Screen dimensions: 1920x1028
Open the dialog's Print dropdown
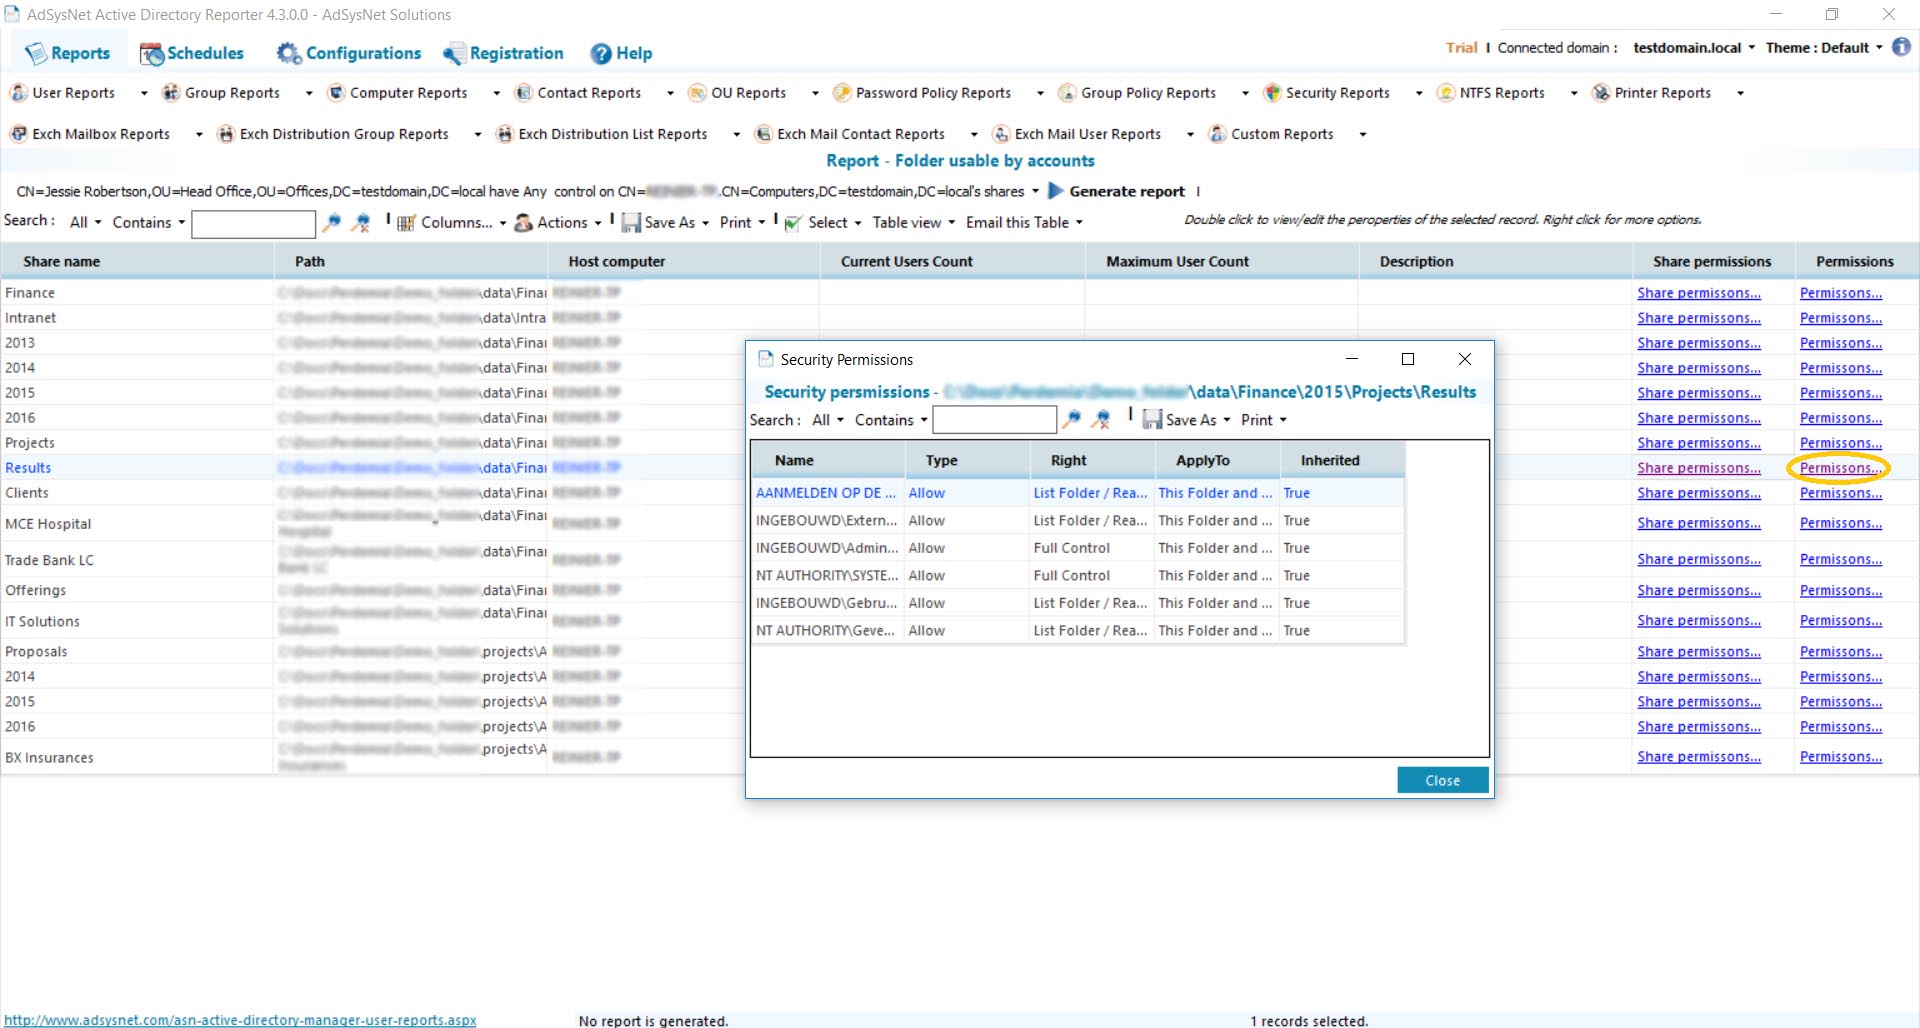[1264, 420]
